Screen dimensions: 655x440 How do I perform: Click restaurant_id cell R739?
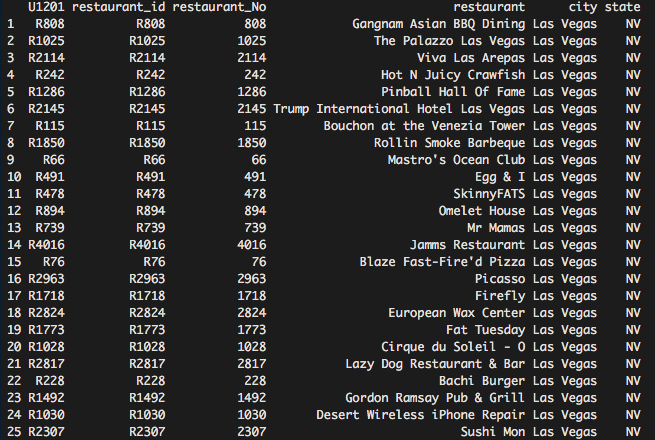(151, 228)
